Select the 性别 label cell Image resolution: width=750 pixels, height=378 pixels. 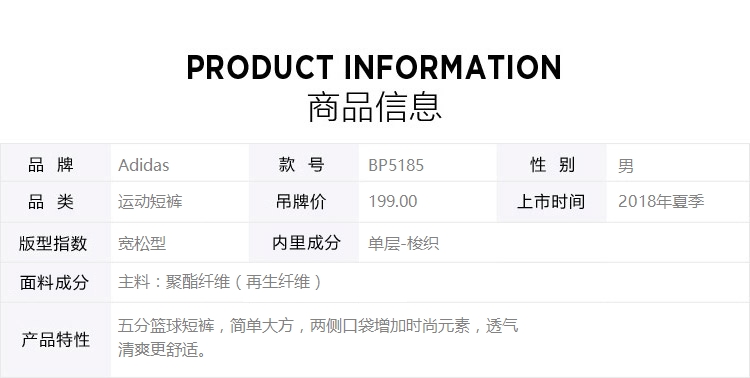tap(551, 163)
